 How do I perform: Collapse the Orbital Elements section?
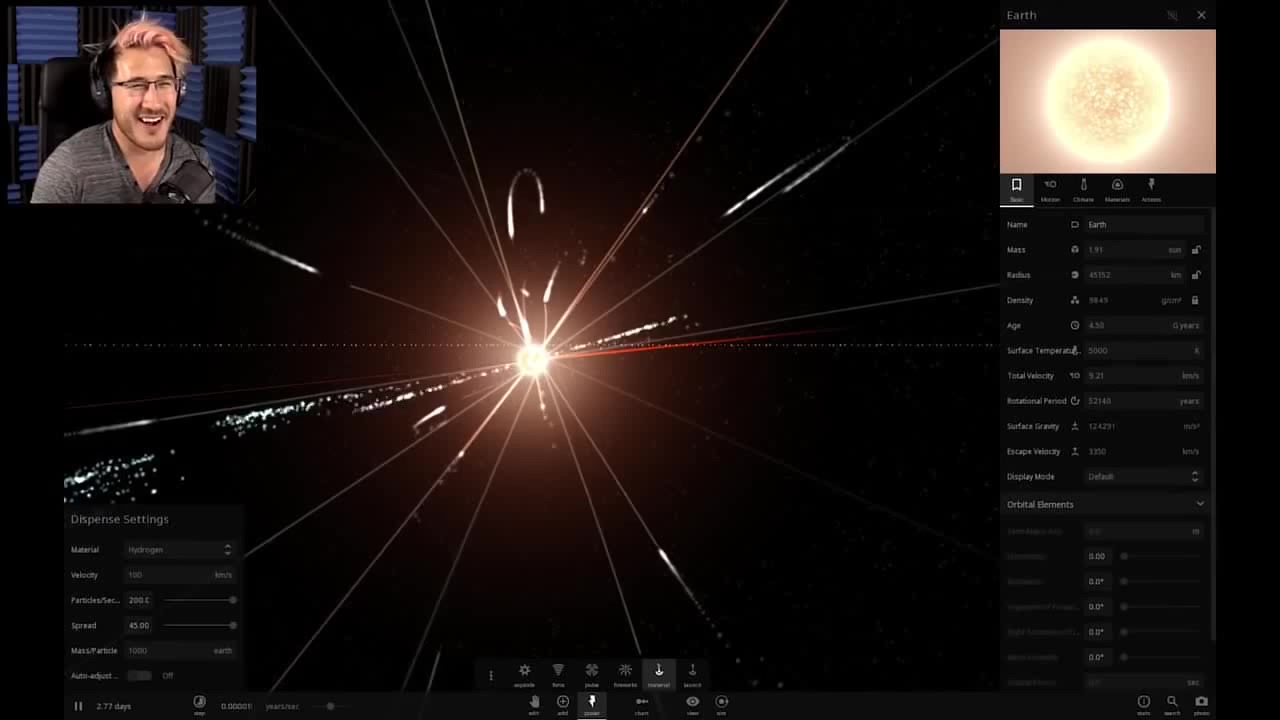coord(1200,504)
